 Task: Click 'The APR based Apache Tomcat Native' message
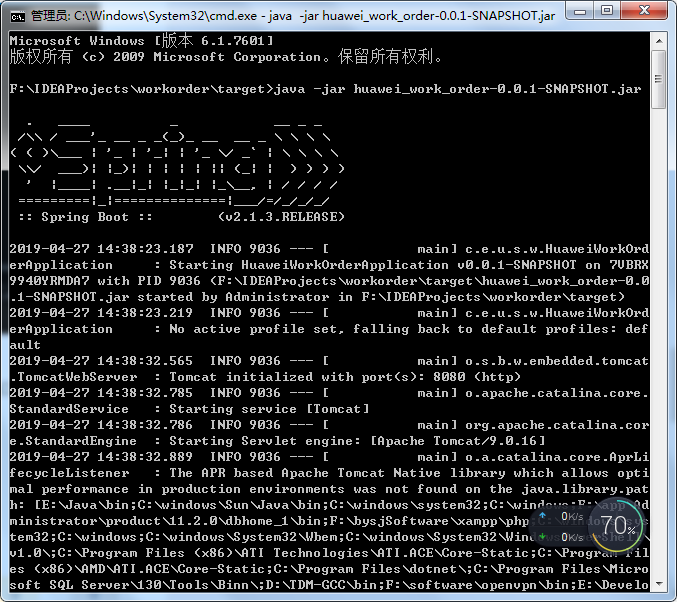[x=305, y=473]
